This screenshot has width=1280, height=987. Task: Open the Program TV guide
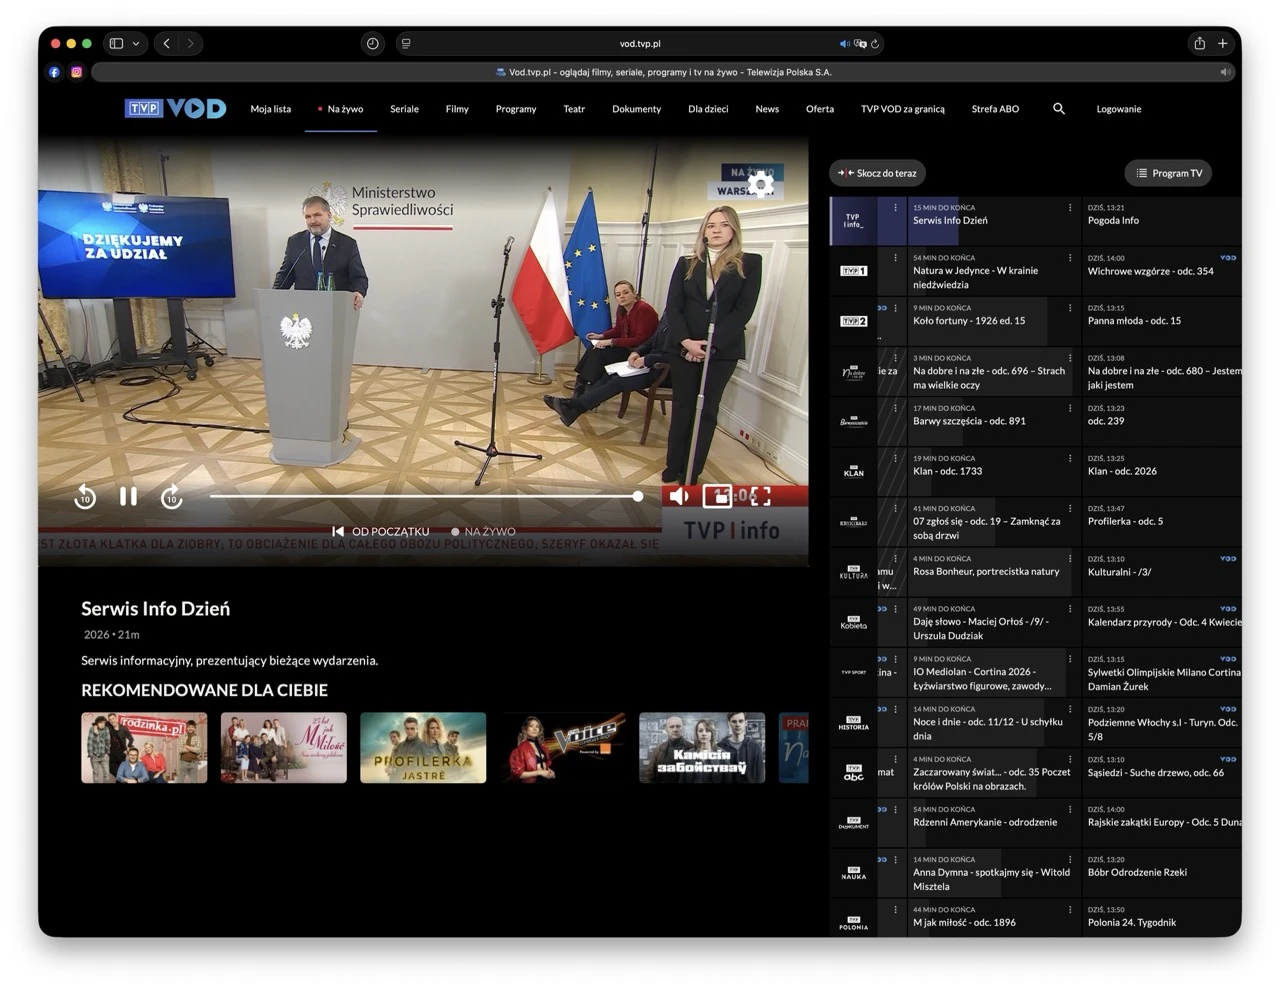(1168, 172)
